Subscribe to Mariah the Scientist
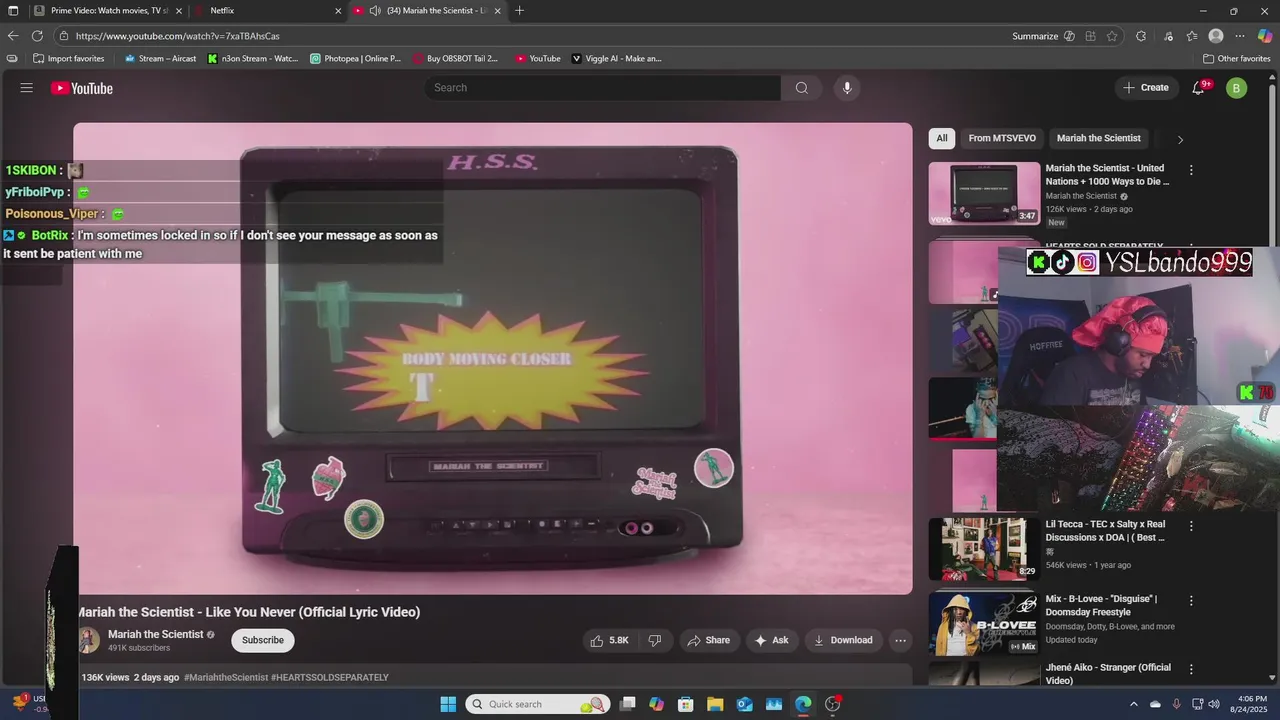The image size is (1280, 720). tap(263, 640)
